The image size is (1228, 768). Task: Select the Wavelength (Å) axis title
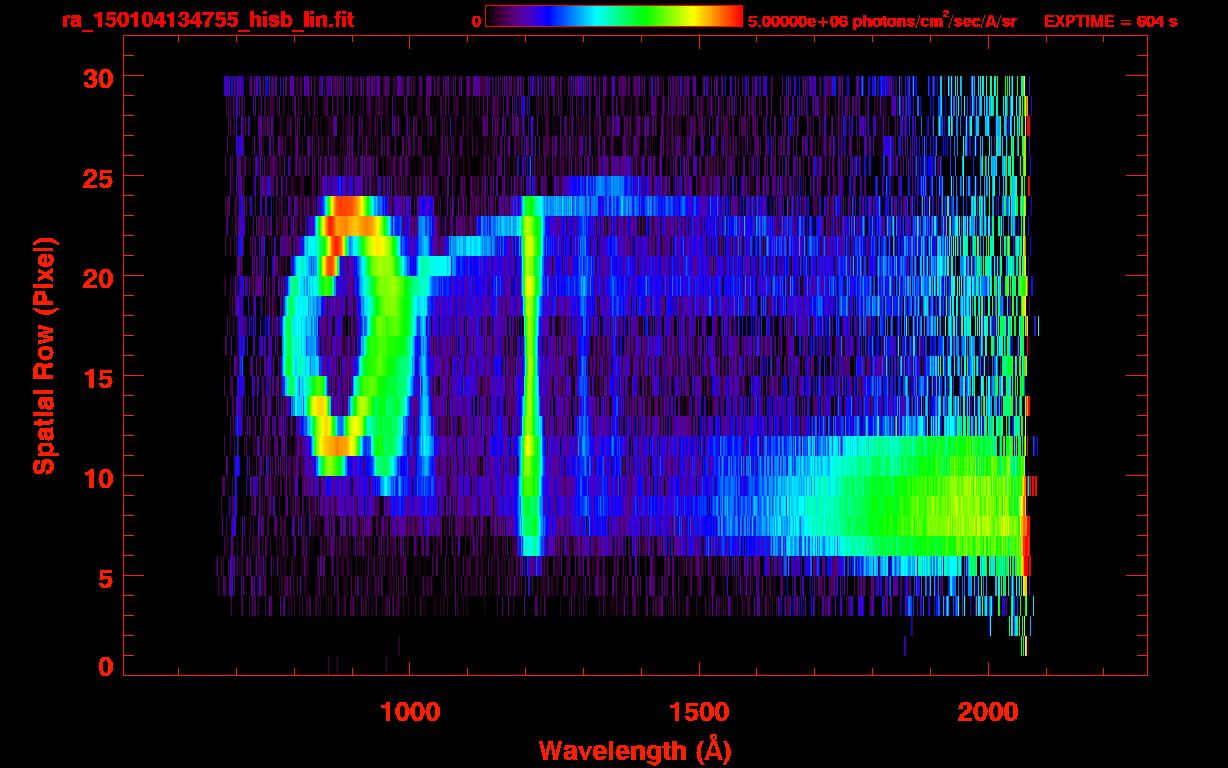click(631, 750)
